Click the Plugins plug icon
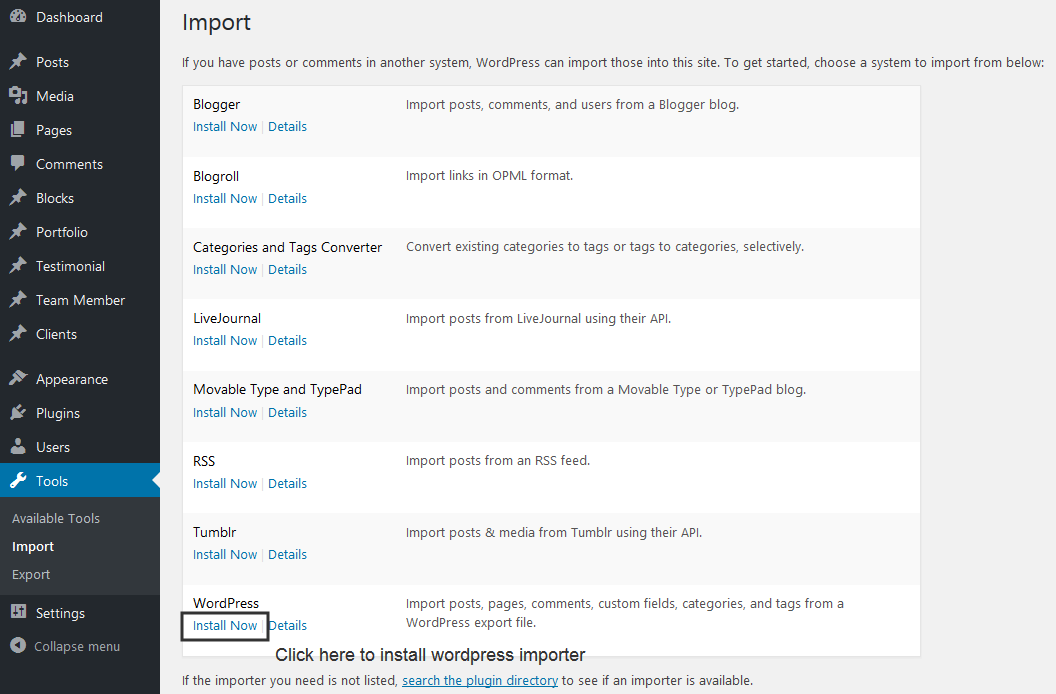The height and width of the screenshot is (694, 1056). pos(18,413)
